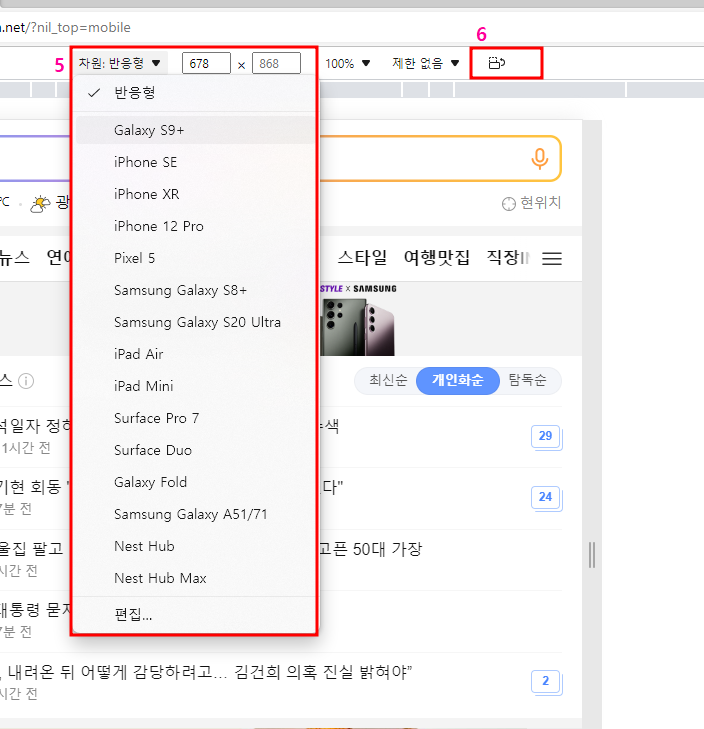This screenshot has height=729, width=704.
Task: Select Nest Hub Max device
Action: click(194, 578)
